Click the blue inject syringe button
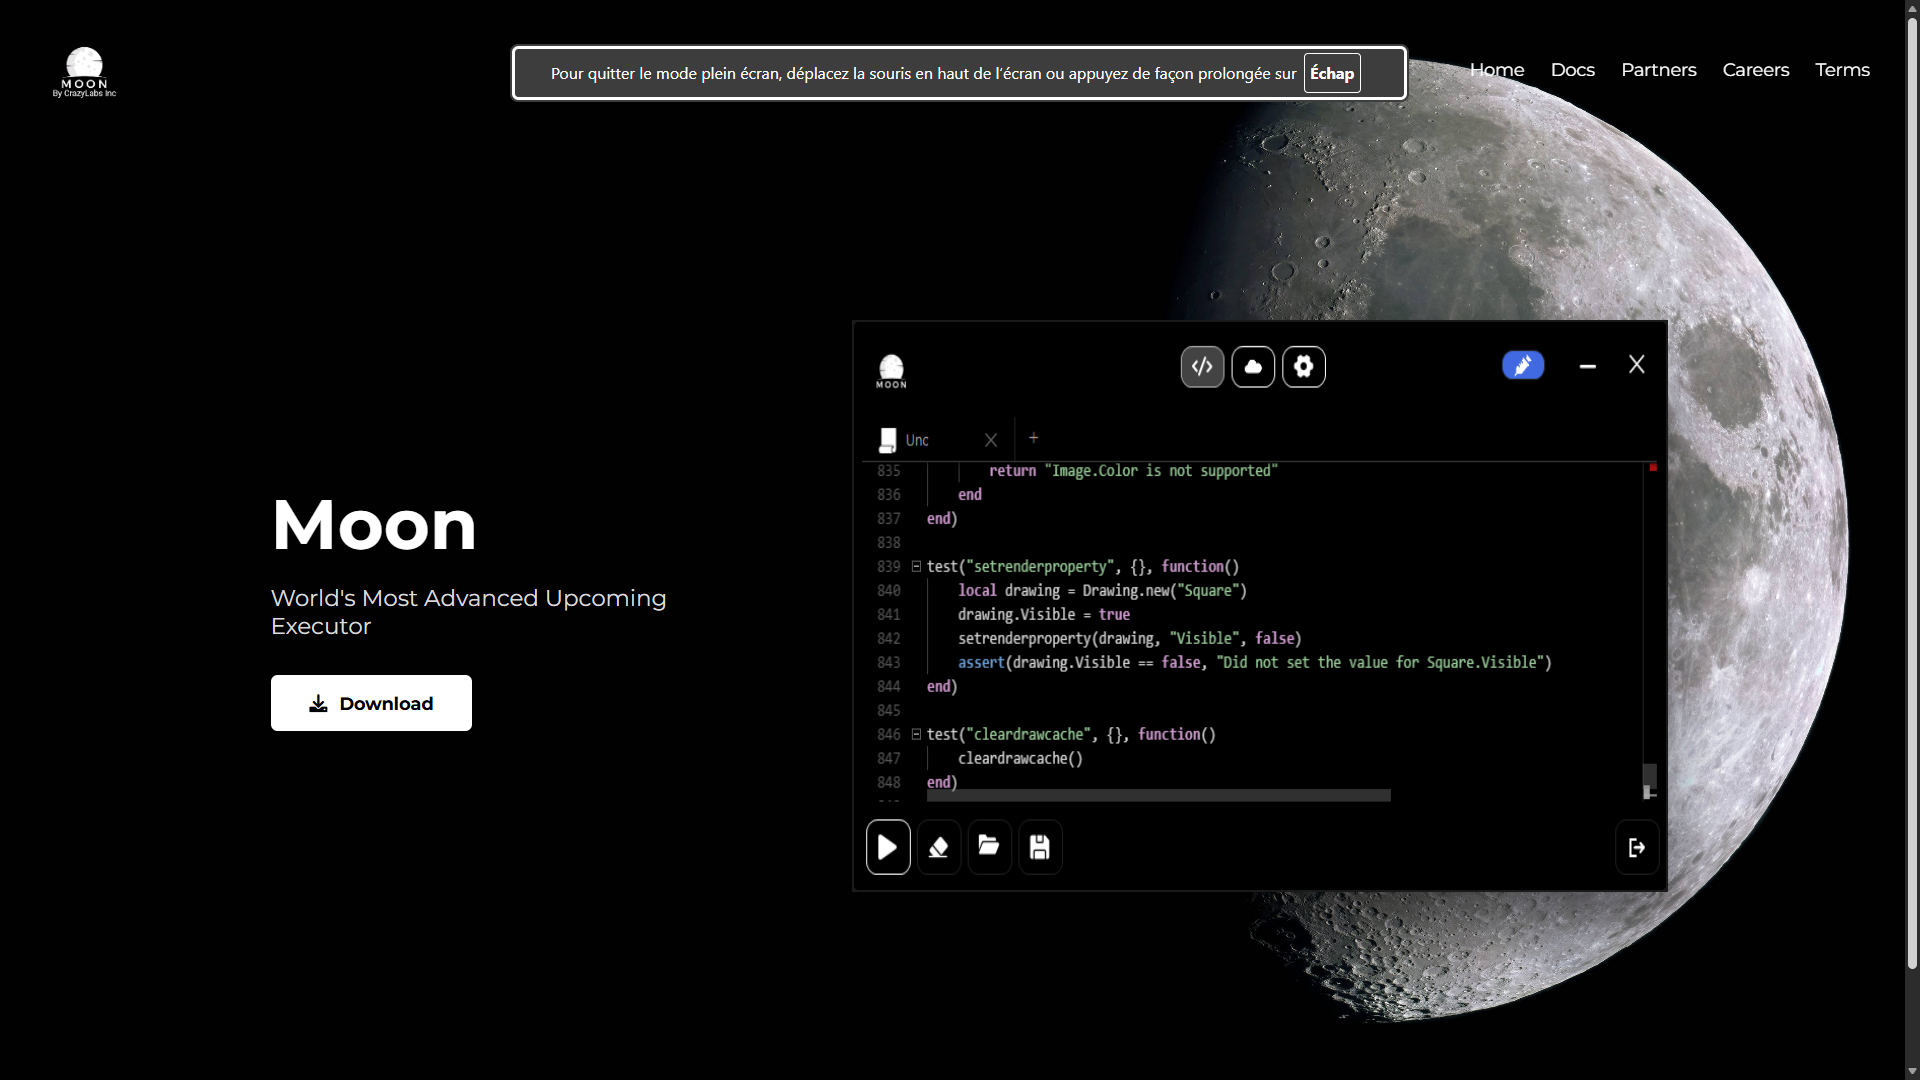Image resolution: width=1920 pixels, height=1080 pixels. tap(1522, 366)
